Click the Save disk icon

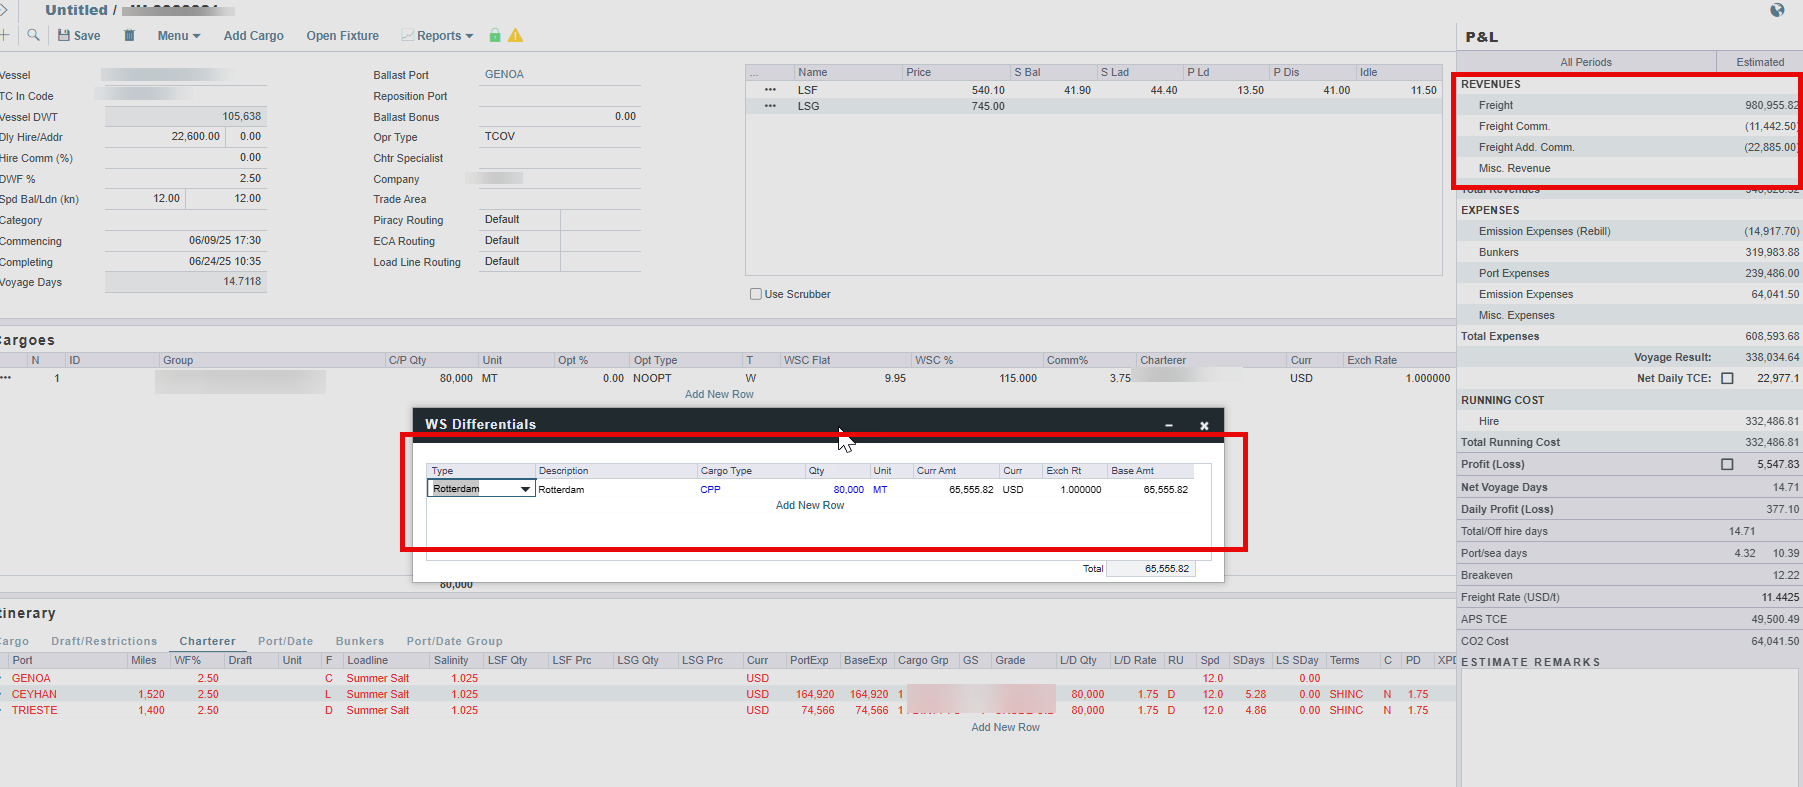point(64,35)
